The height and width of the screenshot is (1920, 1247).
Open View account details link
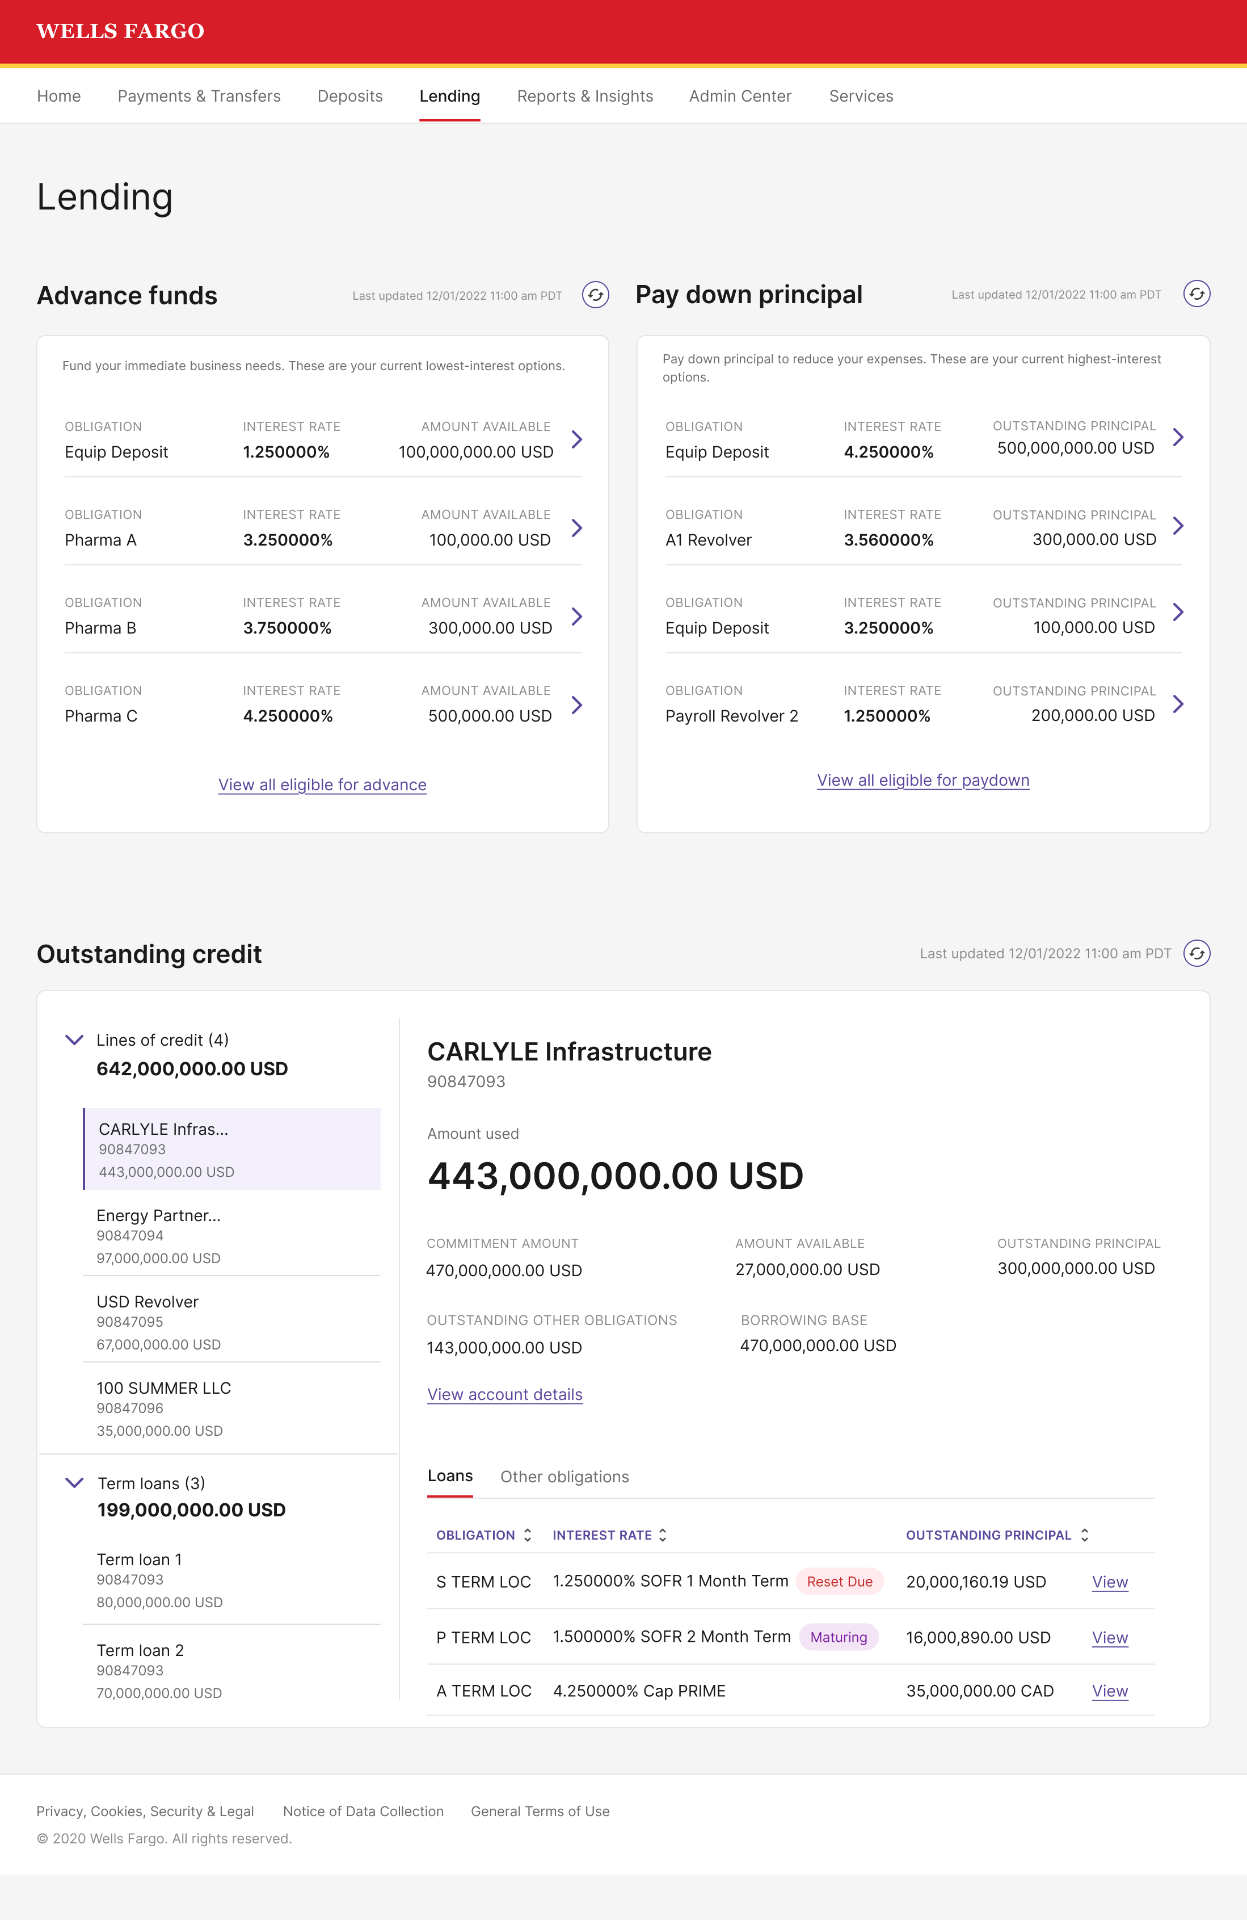(505, 1394)
